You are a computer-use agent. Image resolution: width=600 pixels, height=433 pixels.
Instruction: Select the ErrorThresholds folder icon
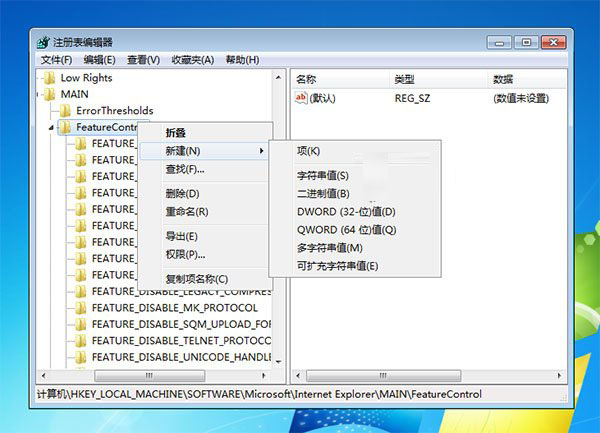coord(65,111)
